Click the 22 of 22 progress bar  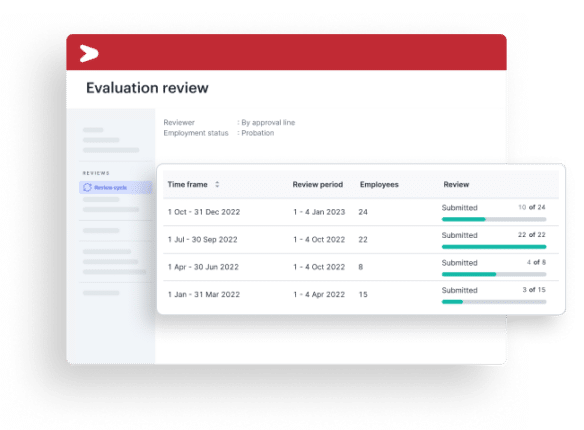click(x=494, y=247)
